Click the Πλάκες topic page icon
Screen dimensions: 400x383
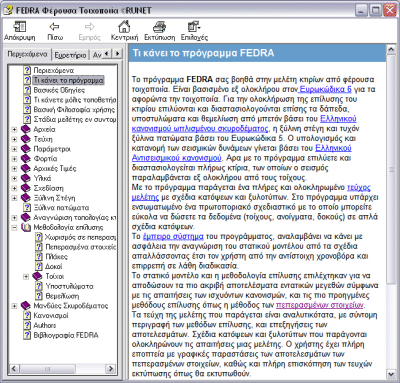point(39,257)
